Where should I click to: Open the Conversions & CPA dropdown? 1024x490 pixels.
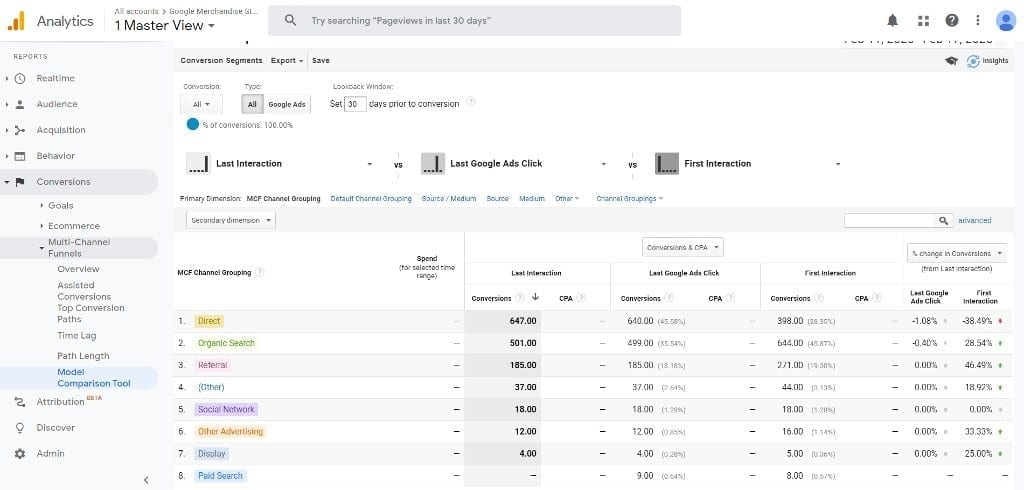click(x=683, y=248)
